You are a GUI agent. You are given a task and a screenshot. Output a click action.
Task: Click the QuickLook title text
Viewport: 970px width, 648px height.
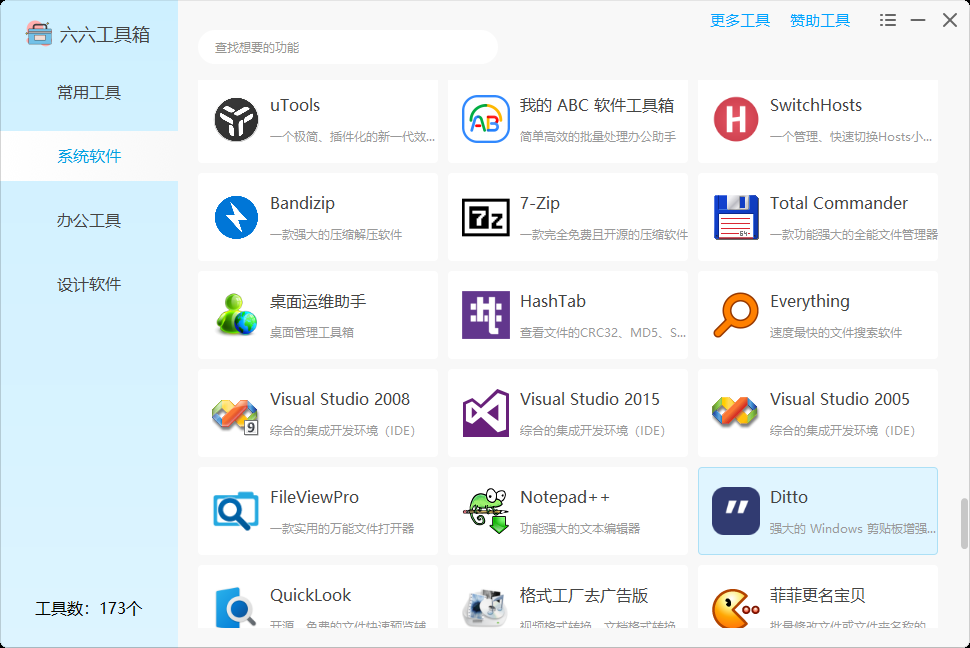click(x=311, y=595)
